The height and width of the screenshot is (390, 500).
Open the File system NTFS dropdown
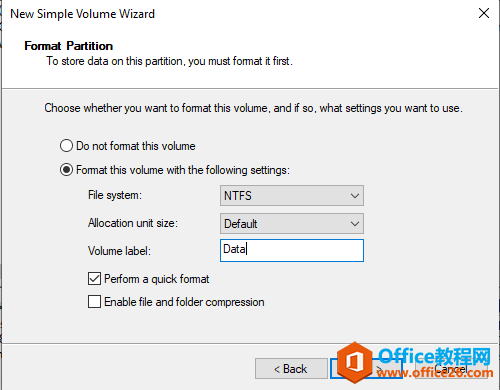point(292,196)
